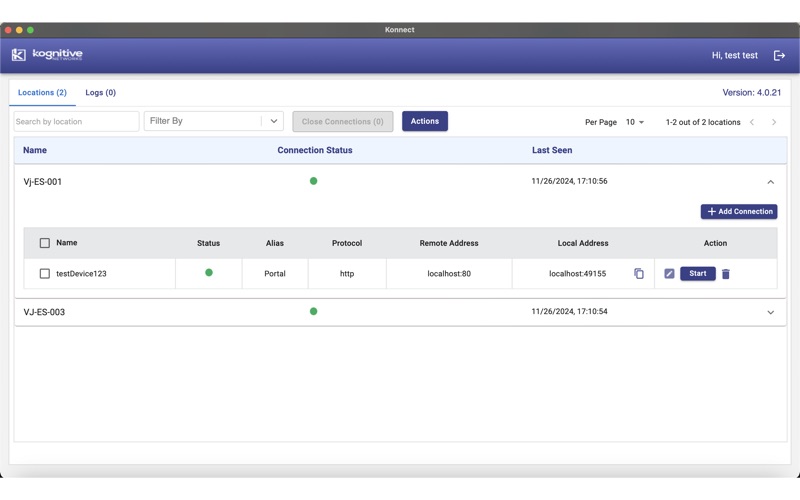Start the testDevice123 connection

point(697,273)
